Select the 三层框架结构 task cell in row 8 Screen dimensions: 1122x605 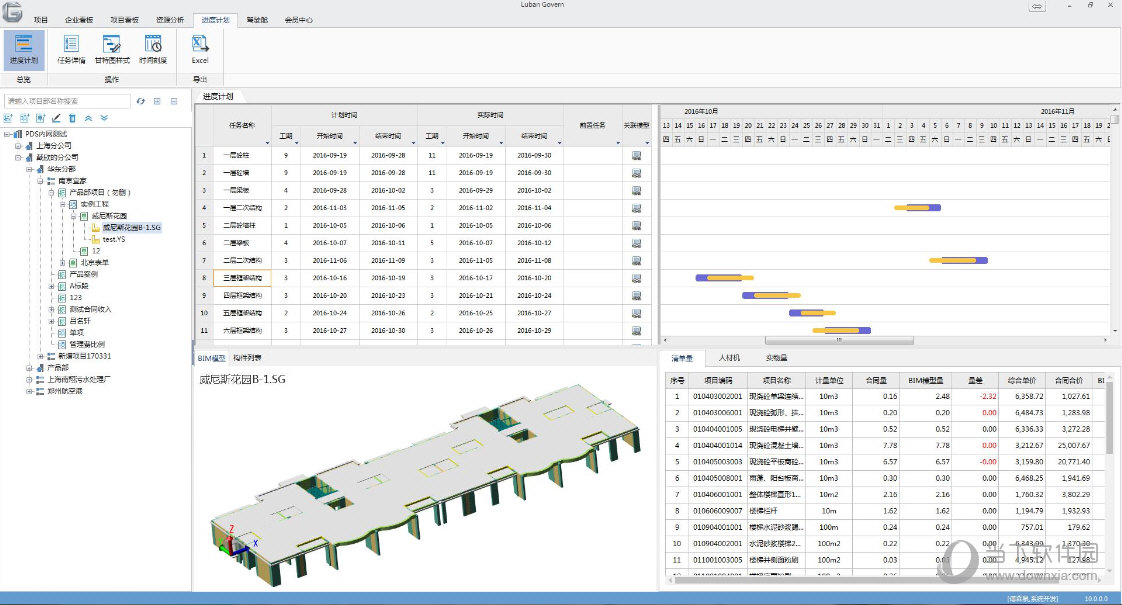243,278
